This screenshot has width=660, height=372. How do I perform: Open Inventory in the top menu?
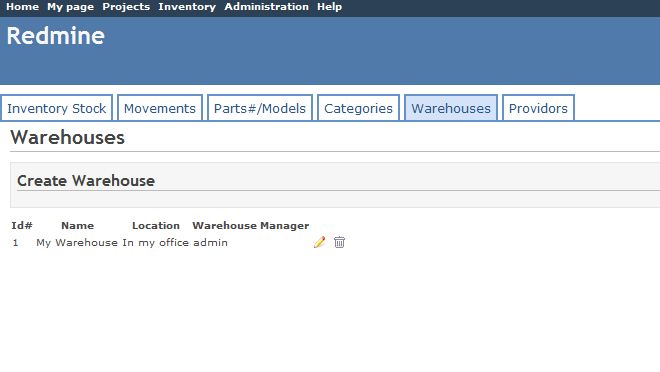tap(187, 7)
